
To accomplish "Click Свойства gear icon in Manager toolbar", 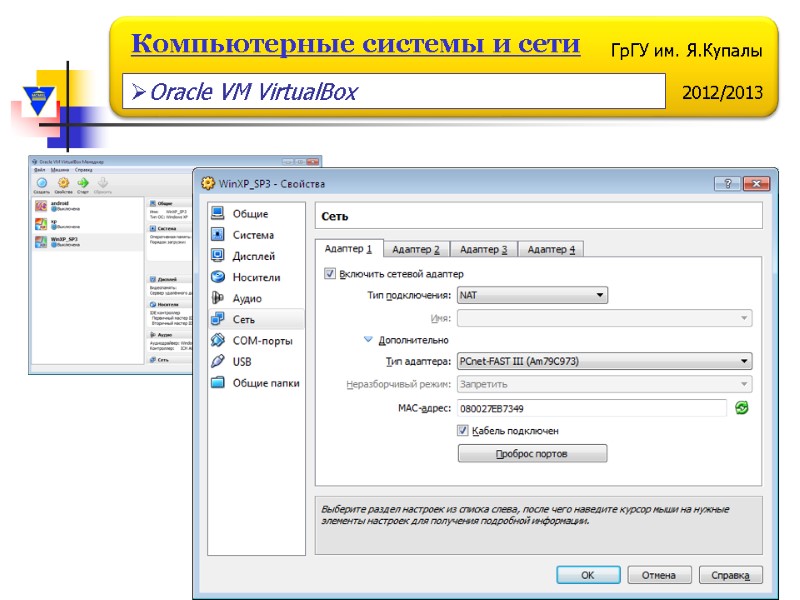I will [63, 183].
